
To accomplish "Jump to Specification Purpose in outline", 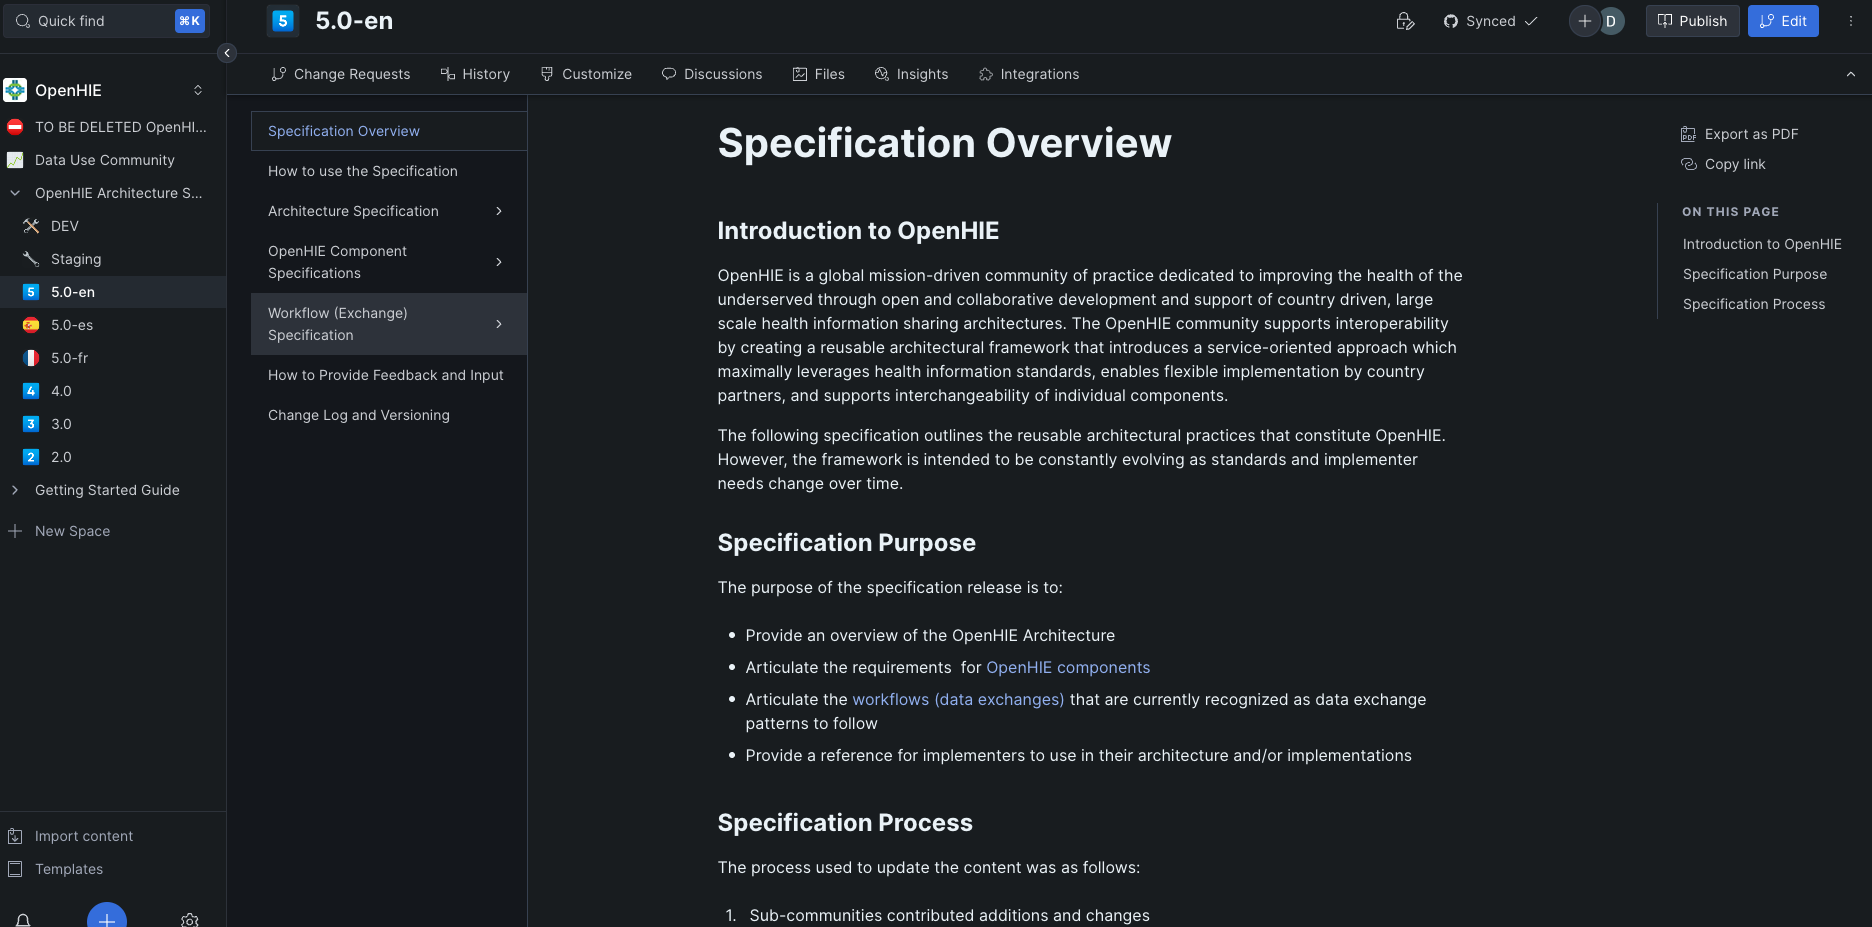I will (x=1755, y=274).
